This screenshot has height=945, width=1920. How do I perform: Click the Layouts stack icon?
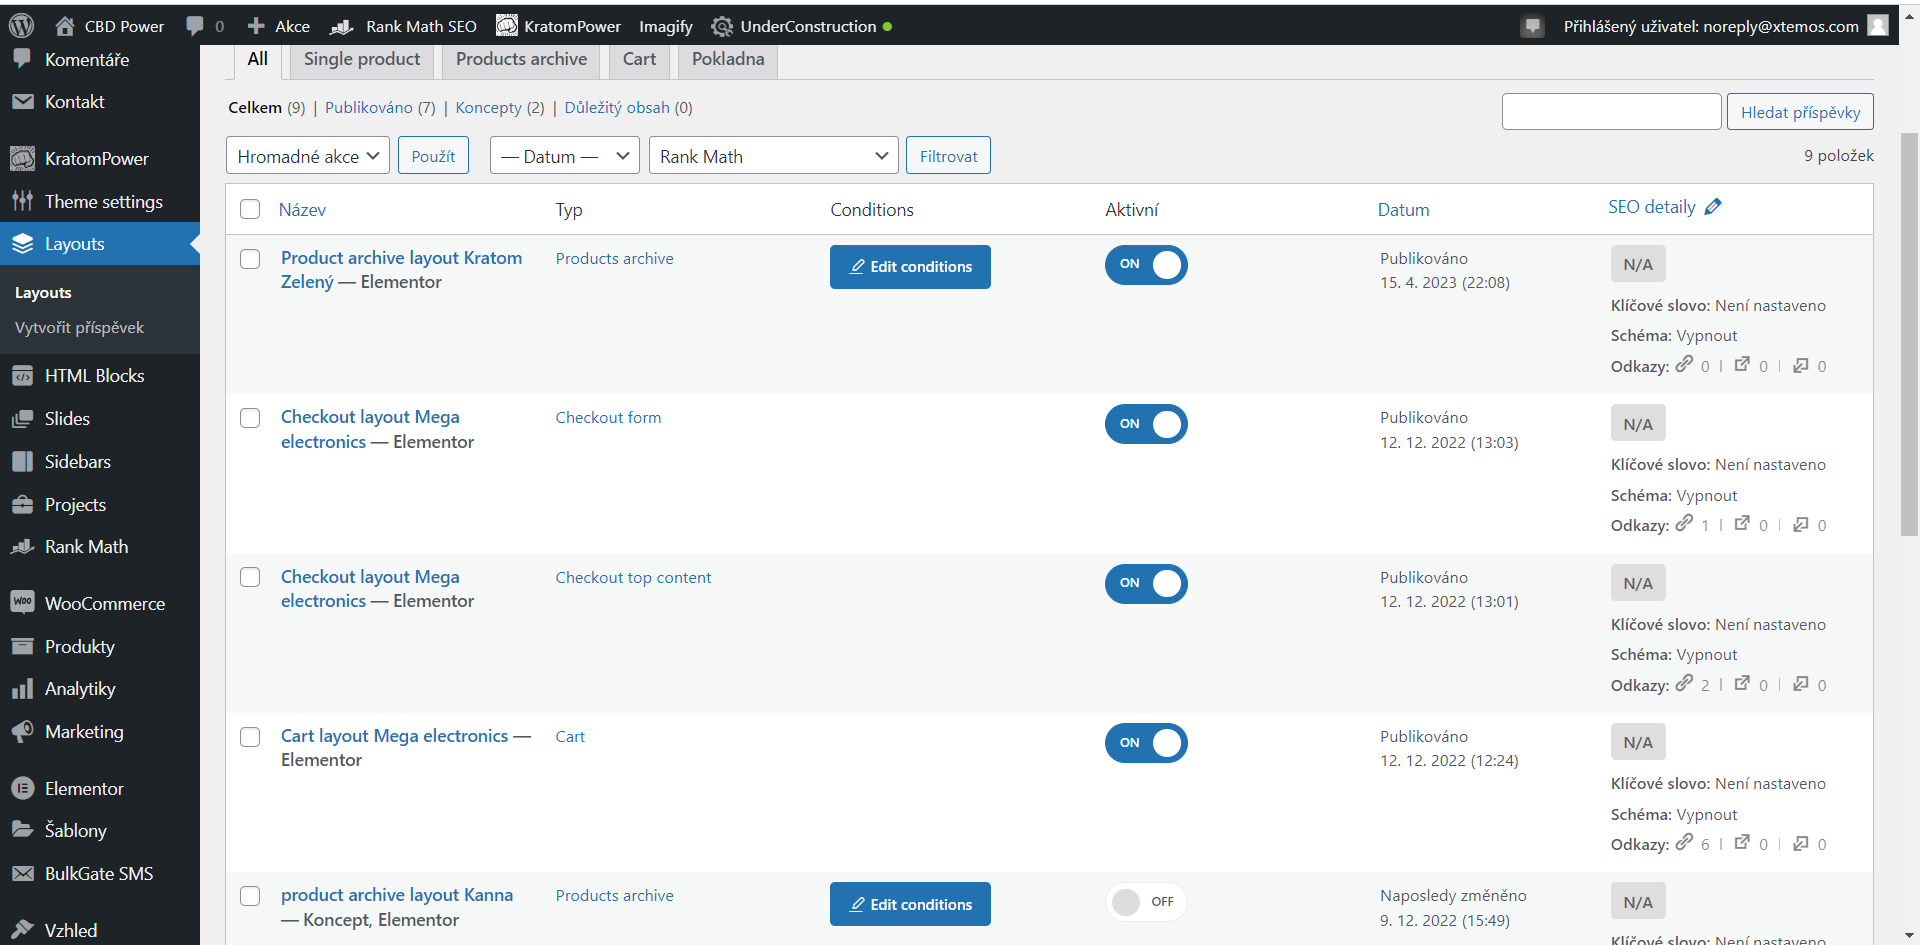[x=22, y=243]
